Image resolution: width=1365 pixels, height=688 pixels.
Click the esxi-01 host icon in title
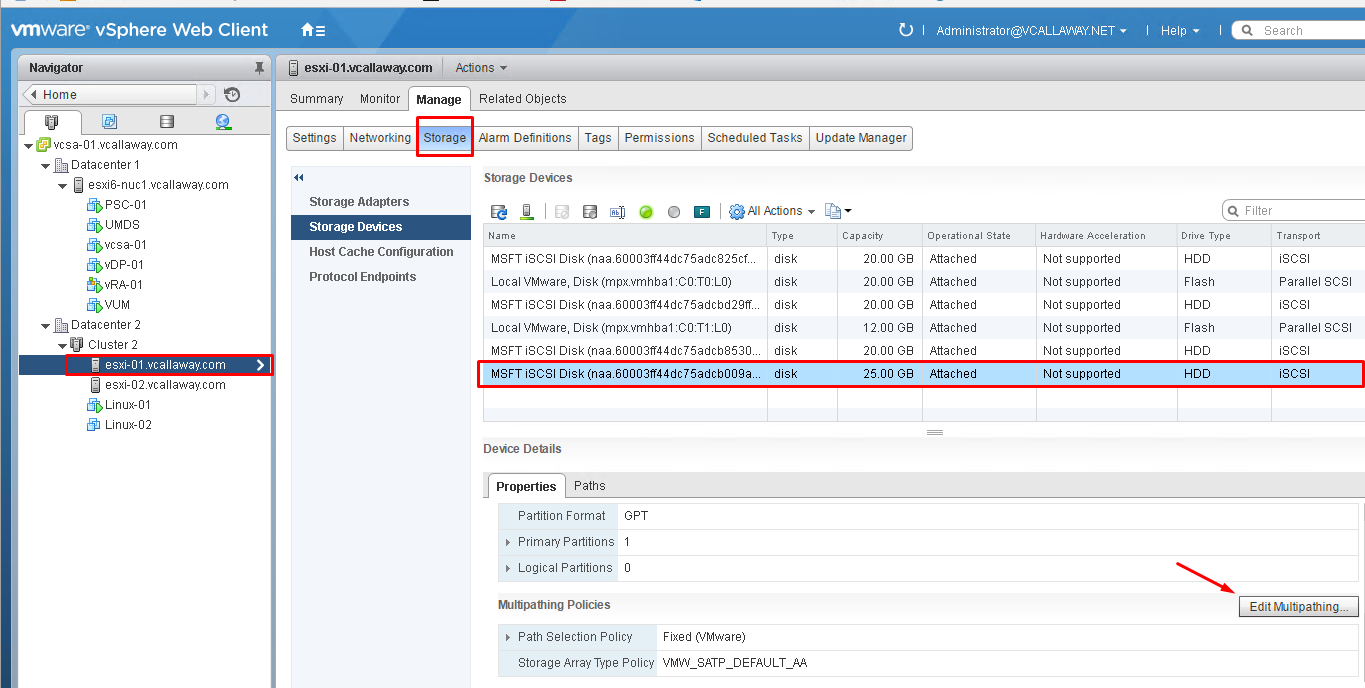coord(294,68)
